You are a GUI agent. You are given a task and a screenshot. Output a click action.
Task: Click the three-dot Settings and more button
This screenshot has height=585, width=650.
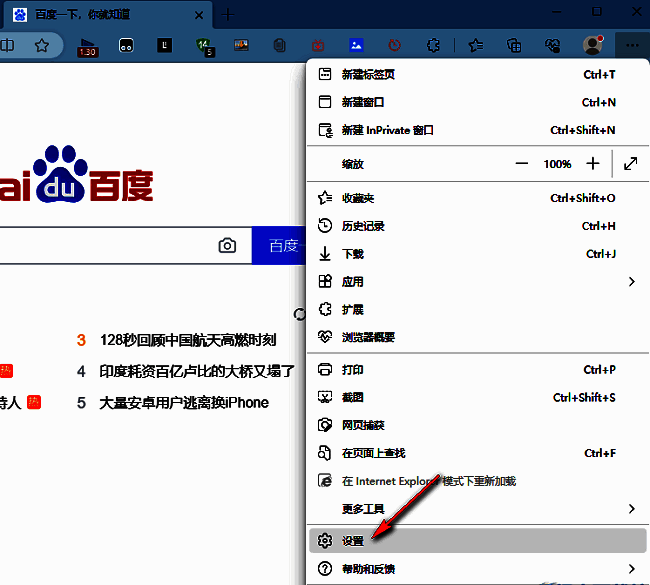[631, 45]
